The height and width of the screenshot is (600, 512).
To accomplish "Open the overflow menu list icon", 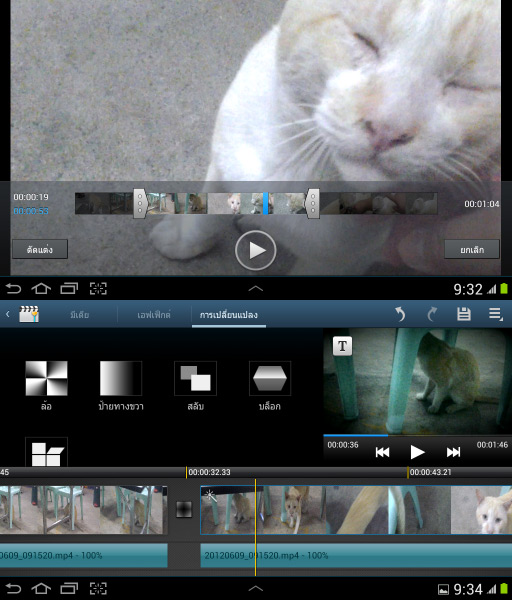I will point(496,314).
